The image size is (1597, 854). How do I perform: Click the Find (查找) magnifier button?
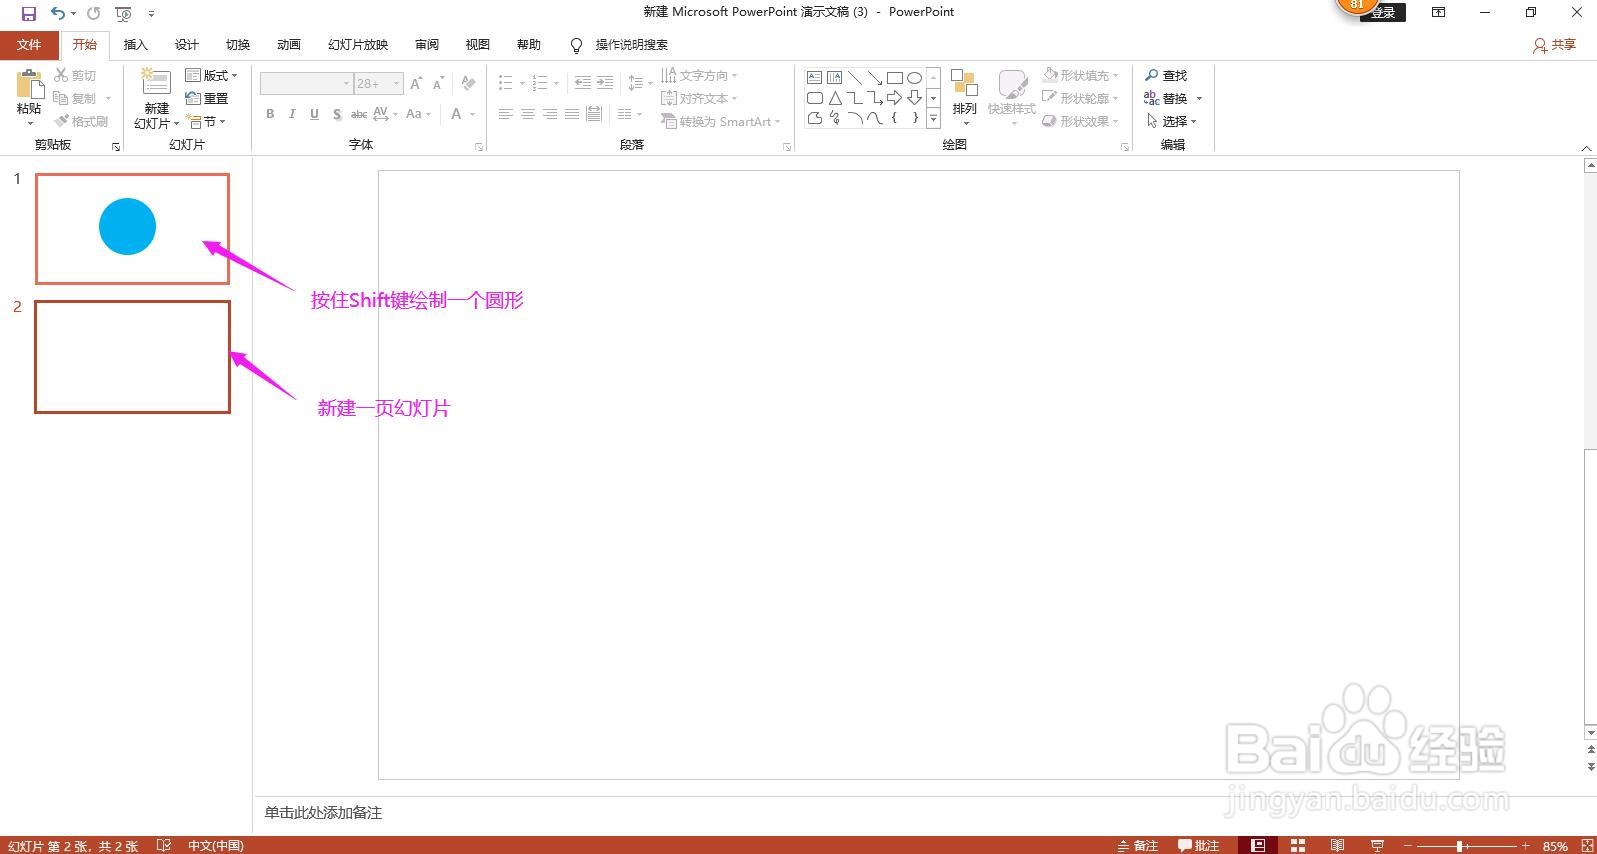click(x=1166, y=75)
